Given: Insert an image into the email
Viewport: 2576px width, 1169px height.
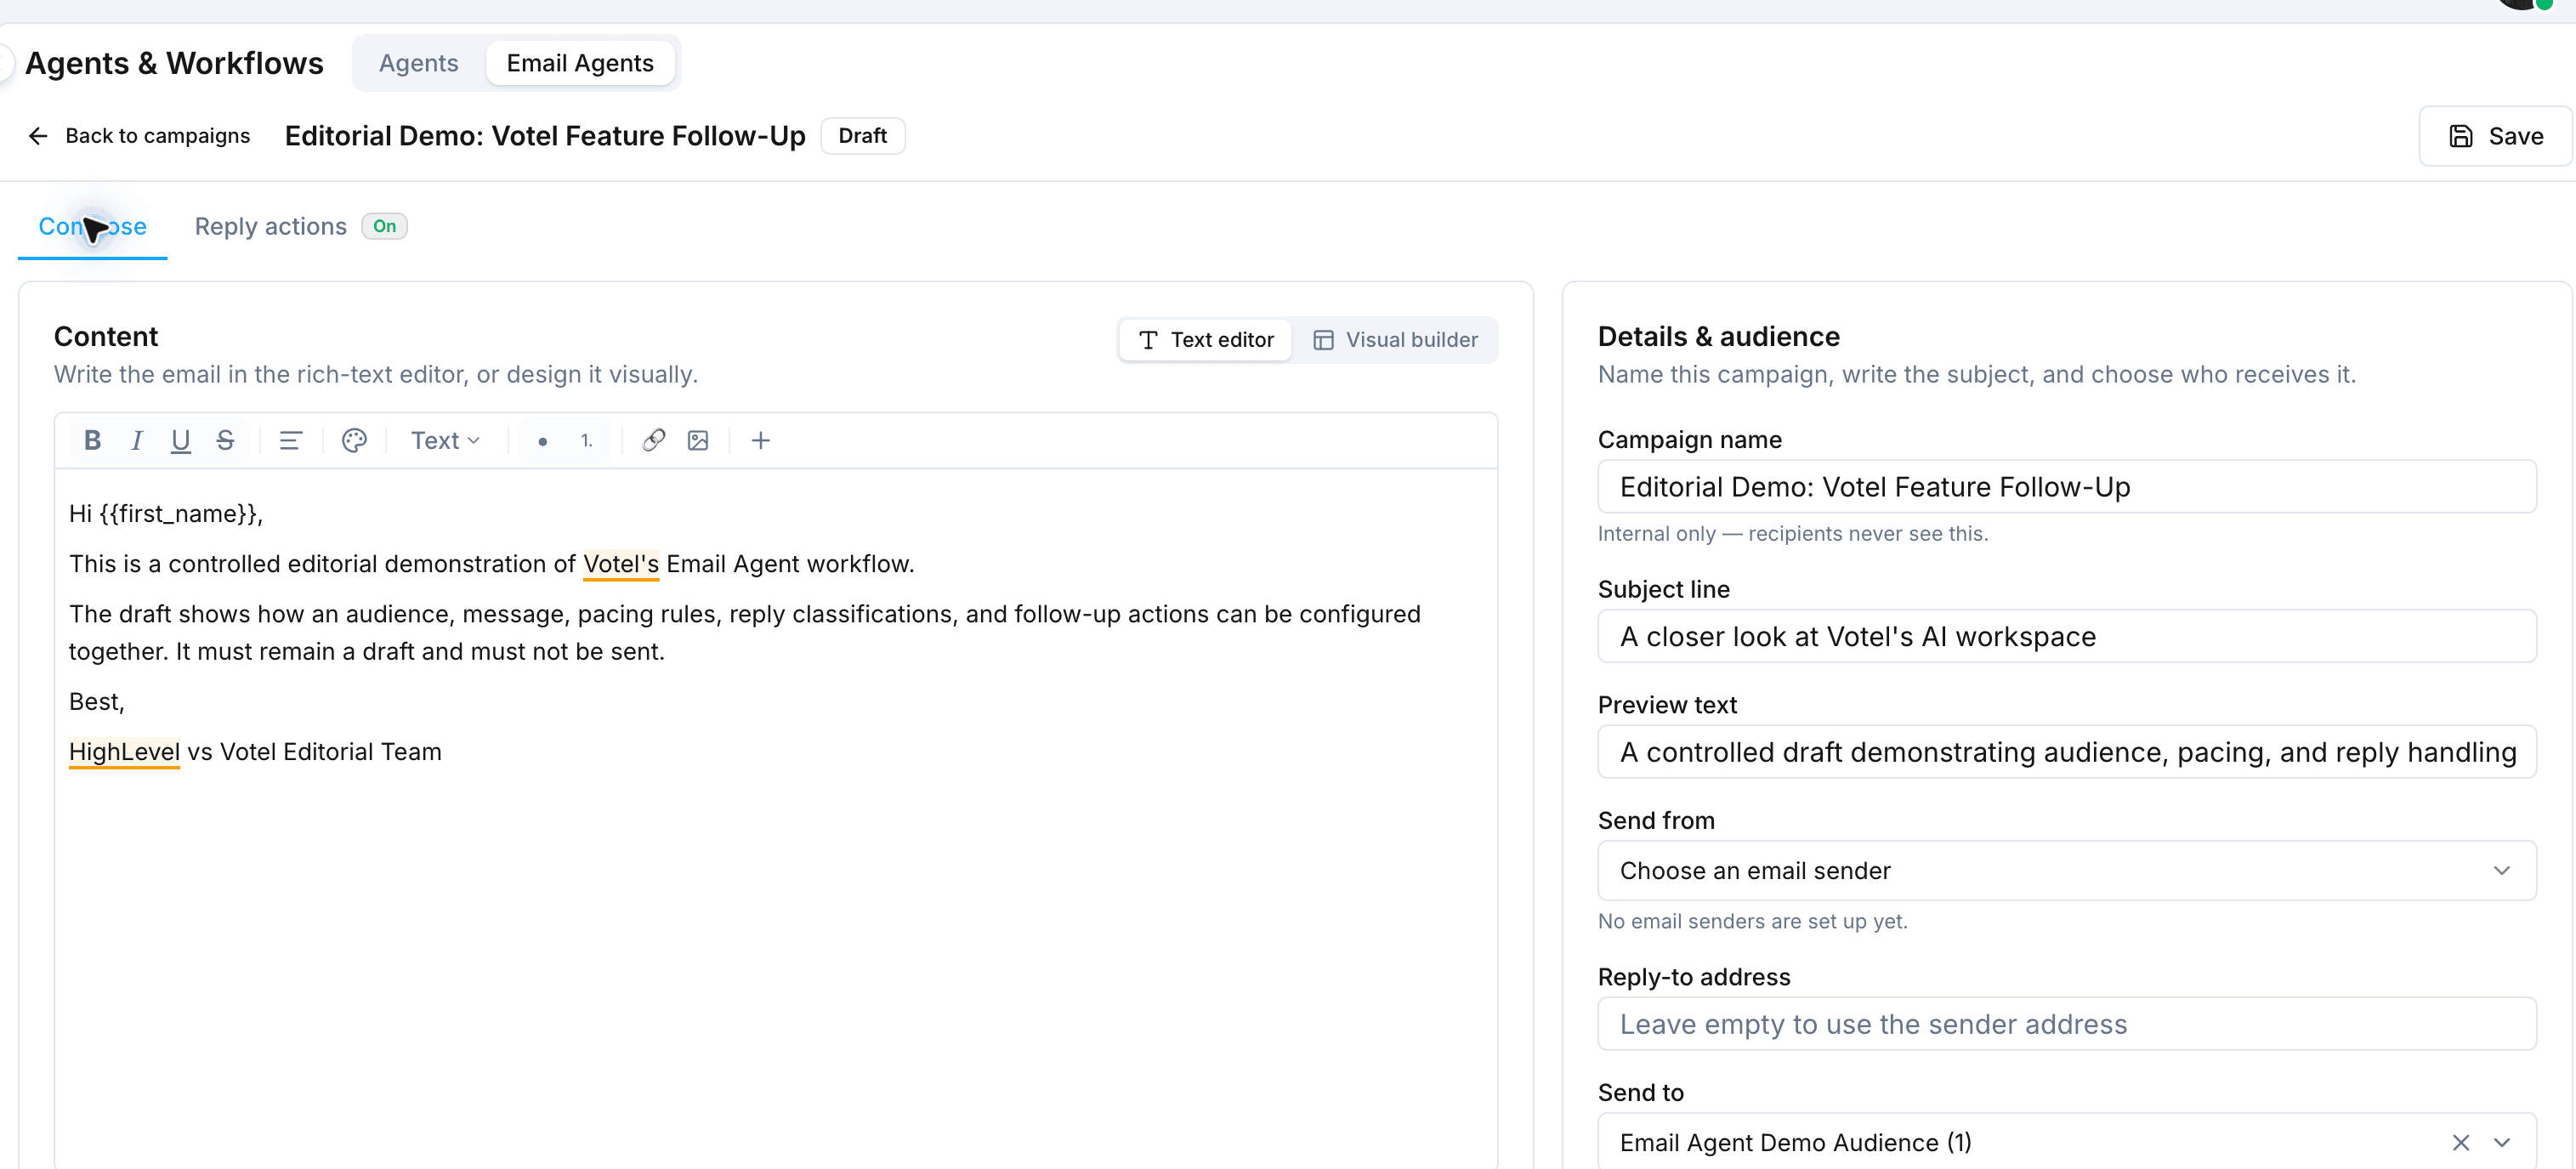Looking at the screenshot, I should click(698, 440).
